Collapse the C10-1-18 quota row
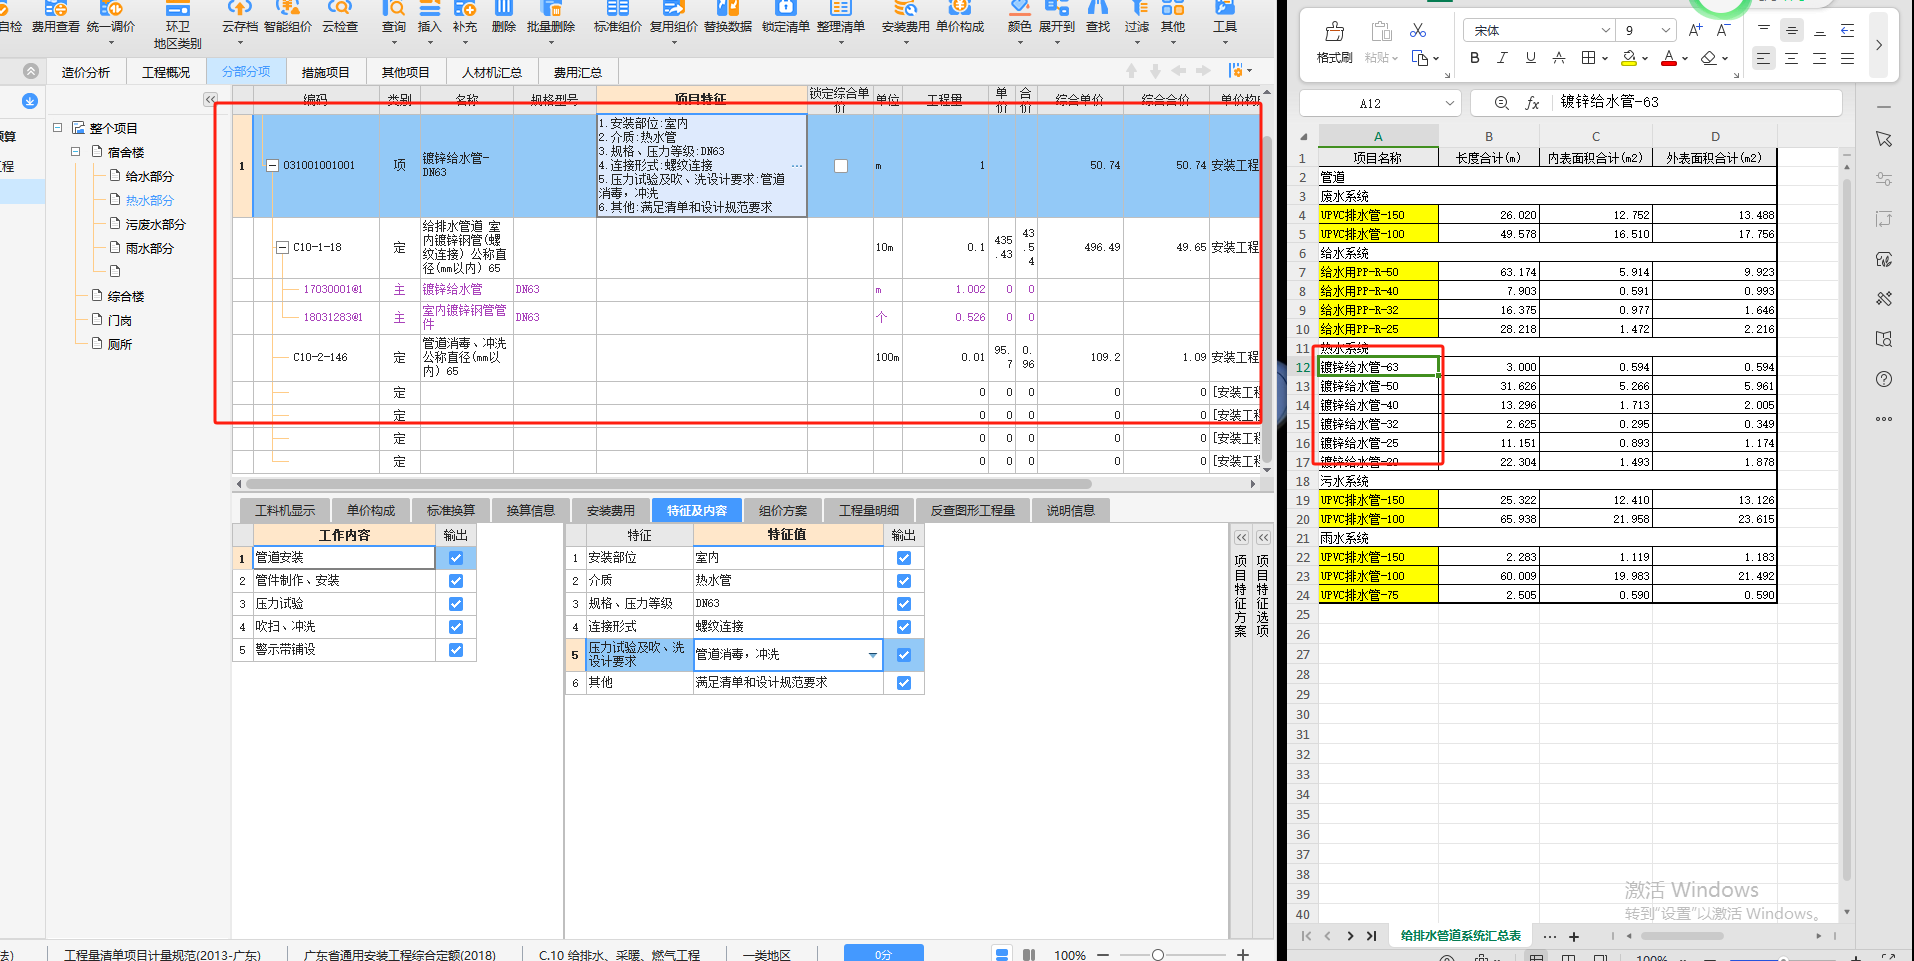1914x961 pixels. click(x=282, y=247)
